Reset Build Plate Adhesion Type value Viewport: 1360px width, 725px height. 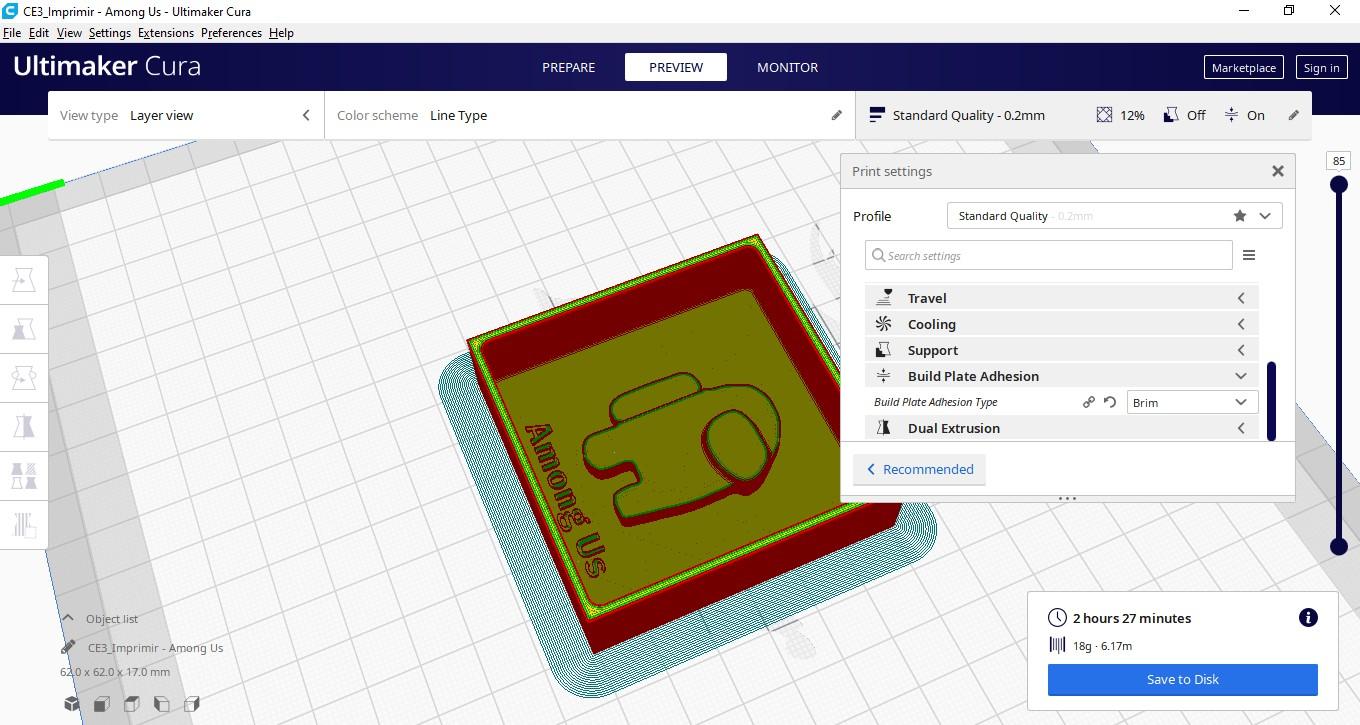1110,402
